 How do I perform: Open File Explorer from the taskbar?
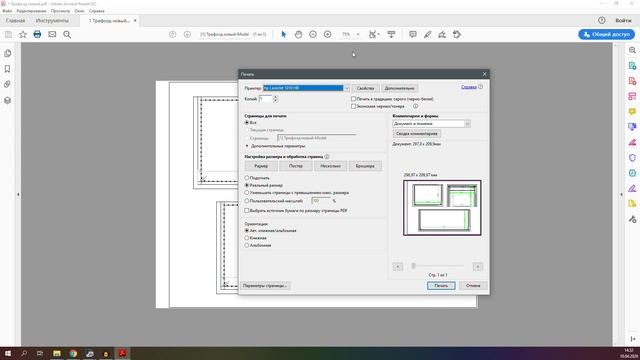click(x=57, y=353)
